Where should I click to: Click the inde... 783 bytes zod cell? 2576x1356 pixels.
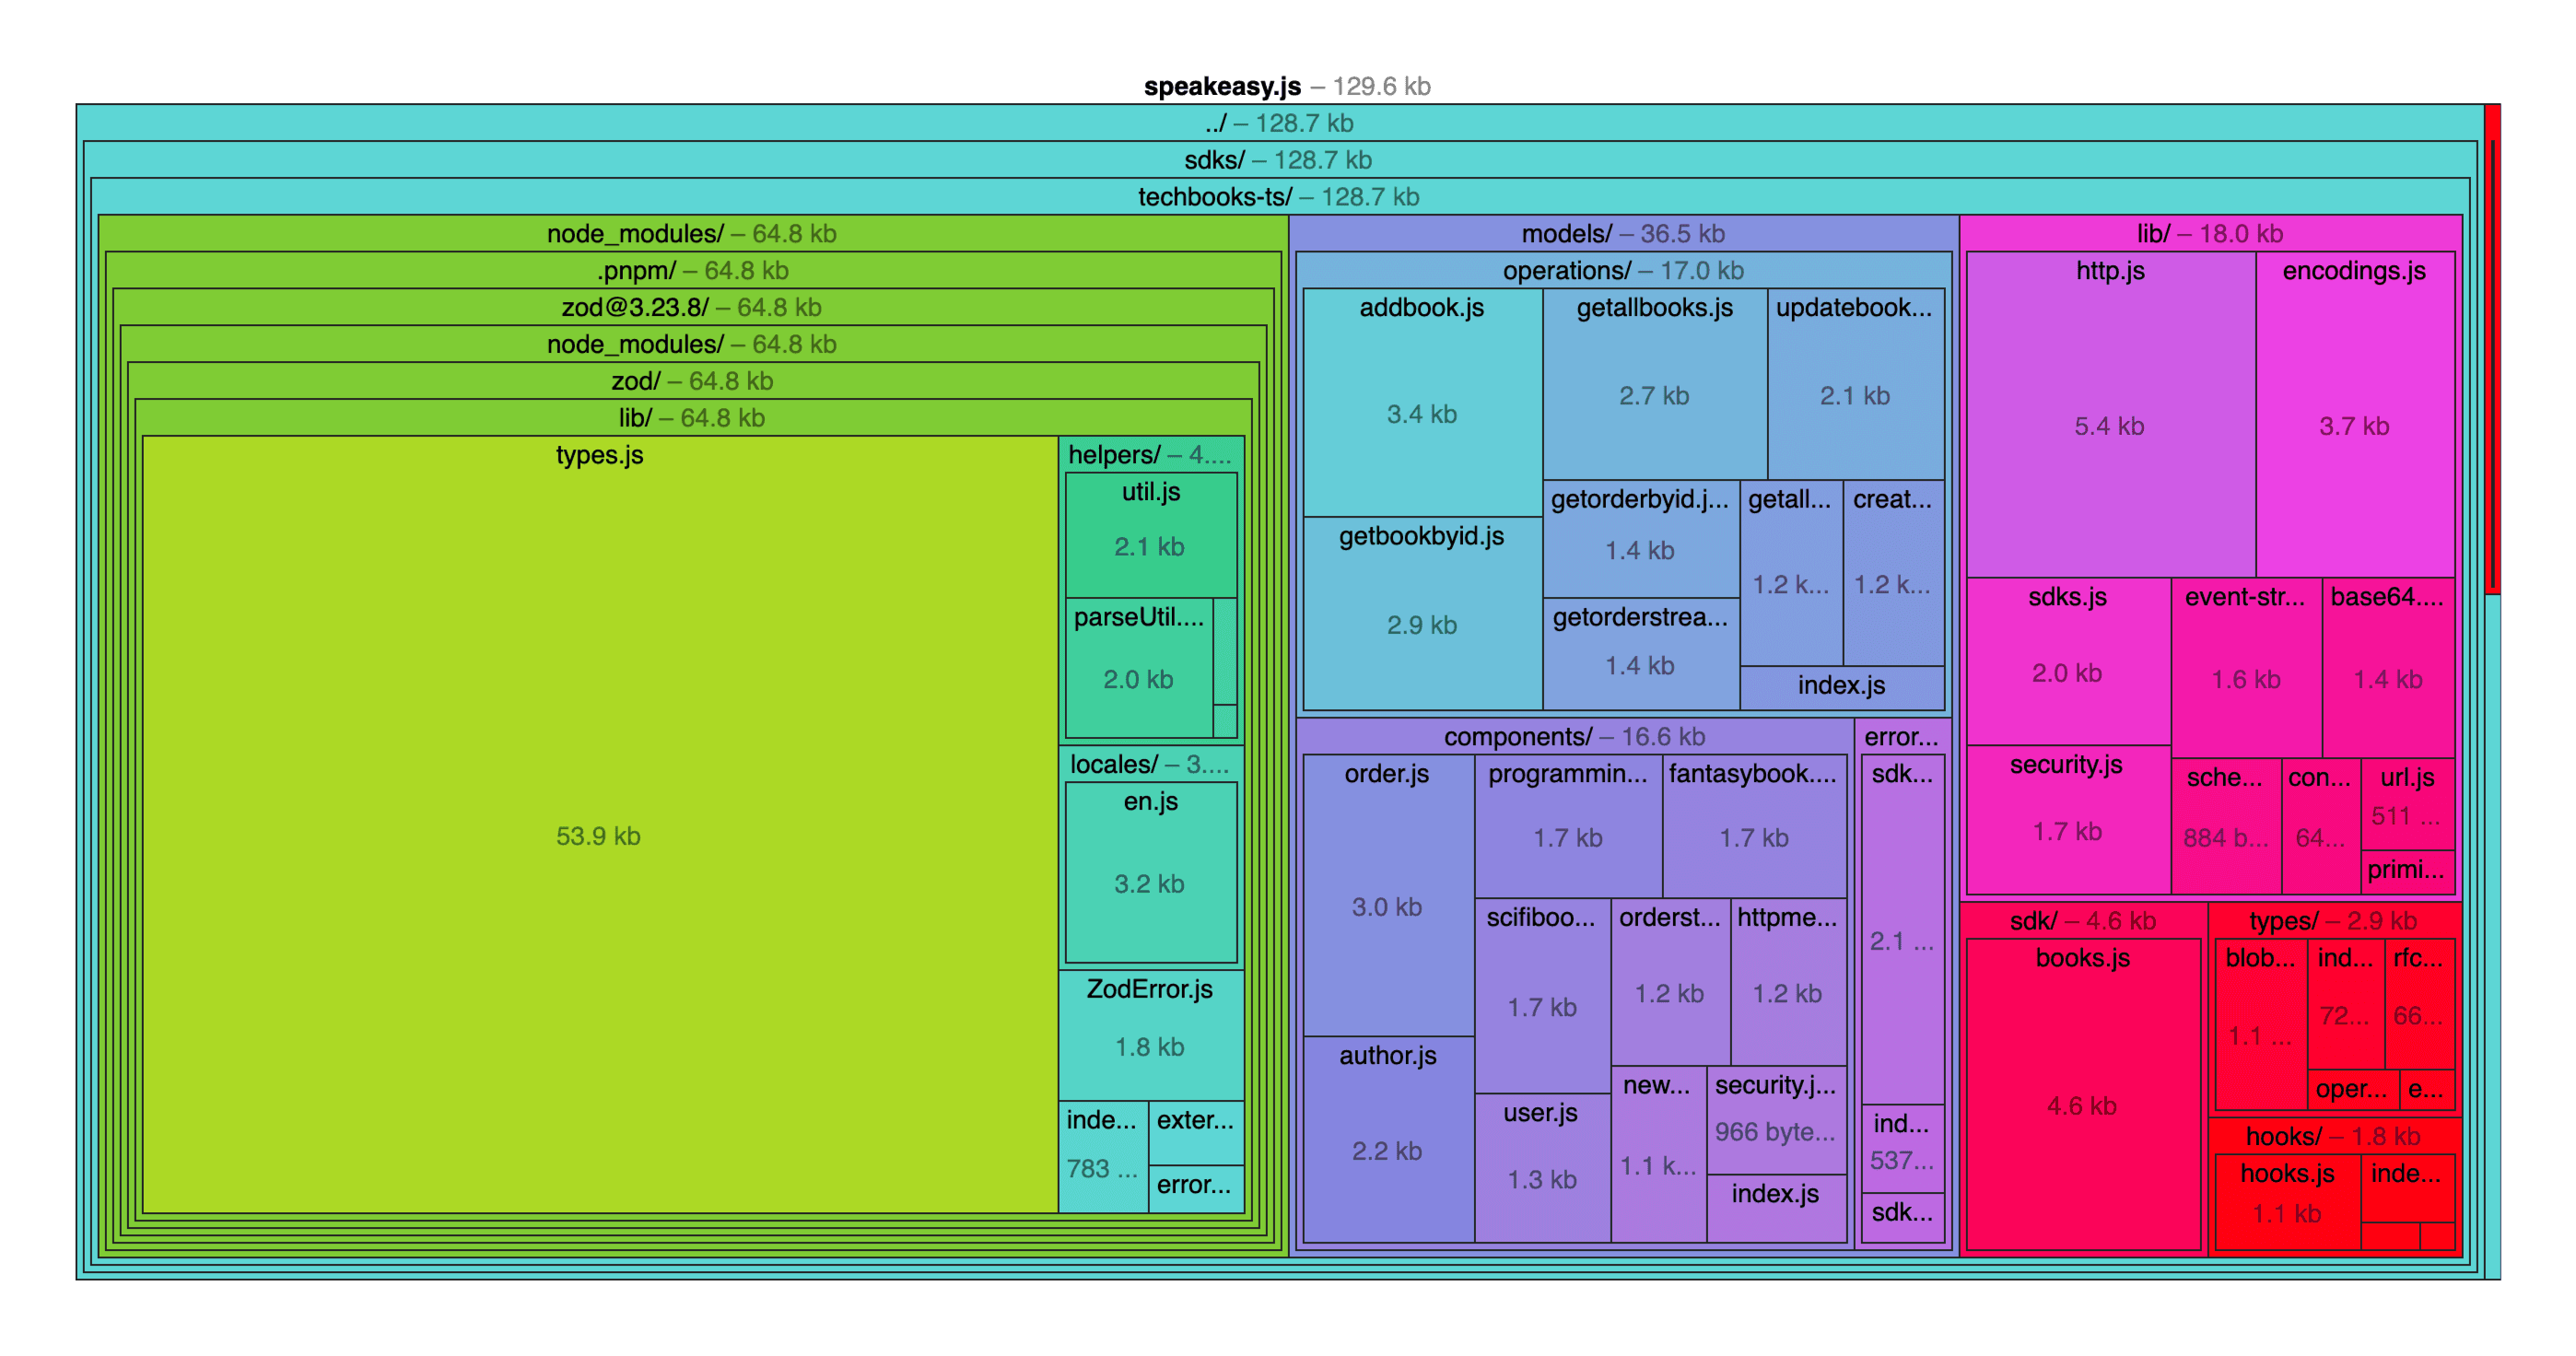tap(1103, 1157)
